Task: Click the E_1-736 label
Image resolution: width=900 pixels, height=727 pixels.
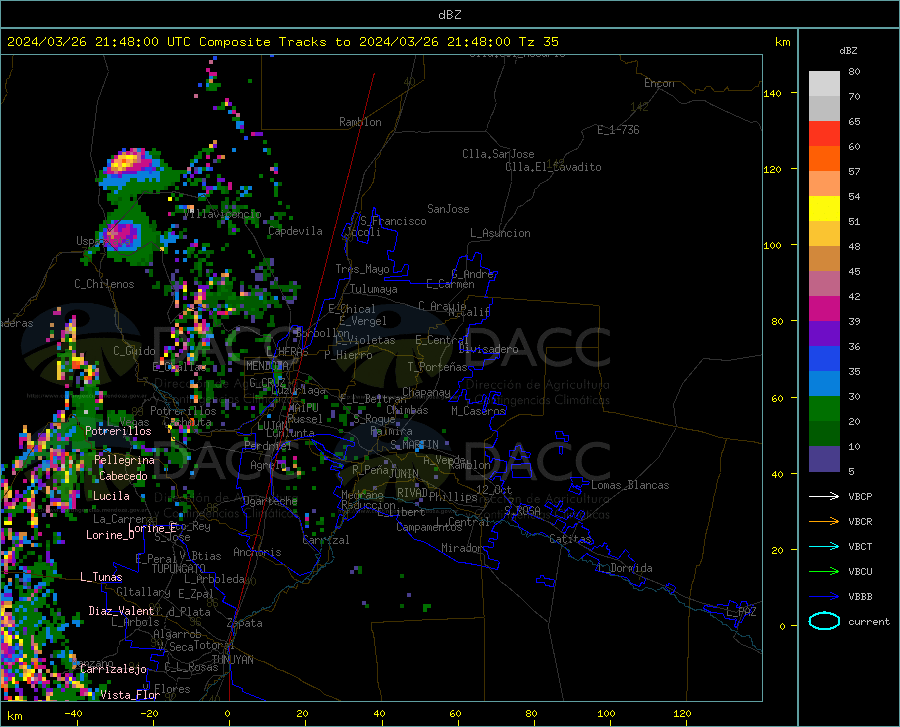Action: (618, 130)
